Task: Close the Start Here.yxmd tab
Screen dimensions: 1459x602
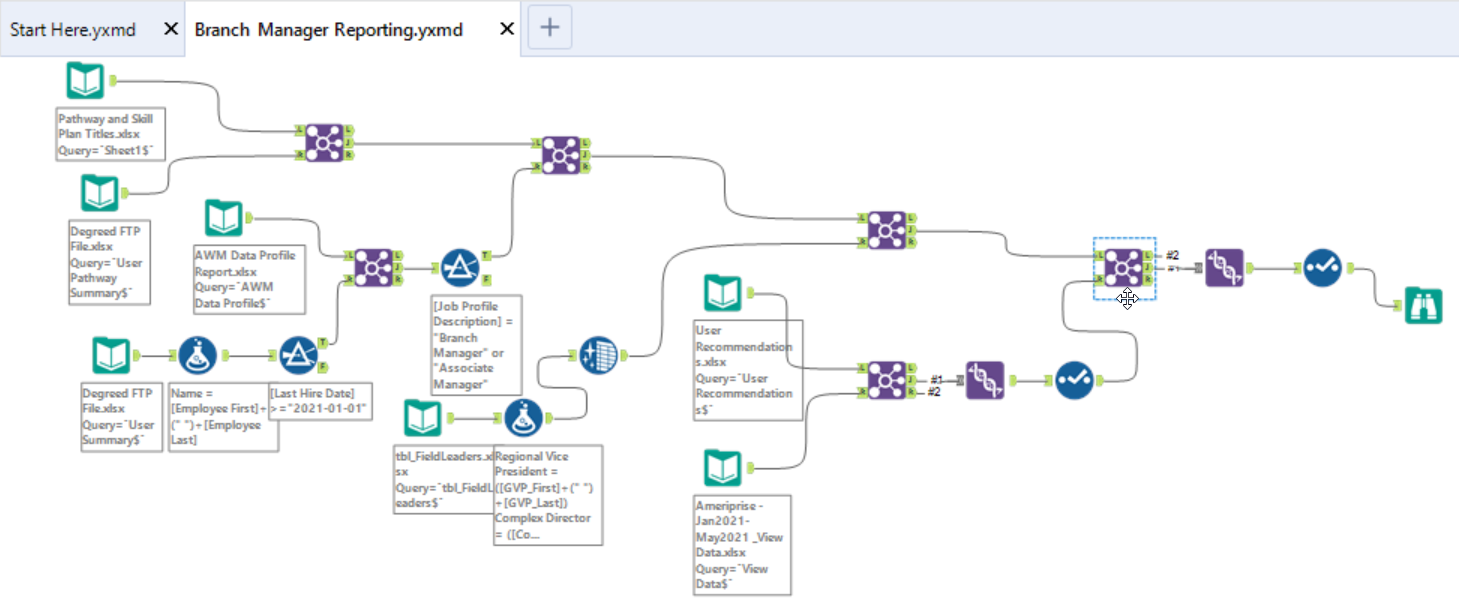Action: (x=168, y=28)
